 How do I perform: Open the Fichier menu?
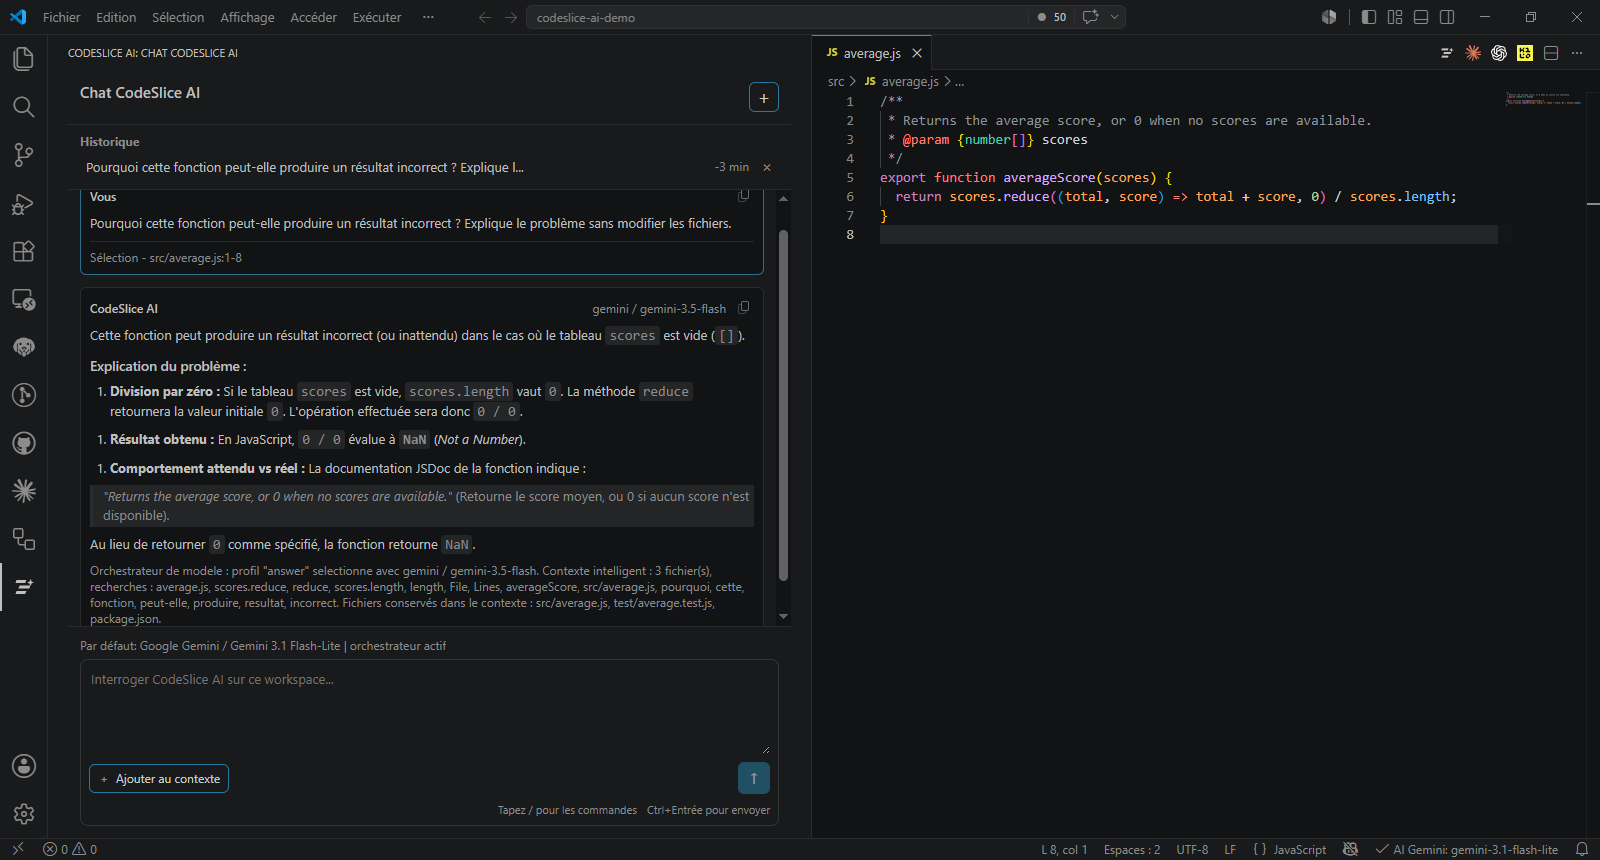[x=61, y=17]
